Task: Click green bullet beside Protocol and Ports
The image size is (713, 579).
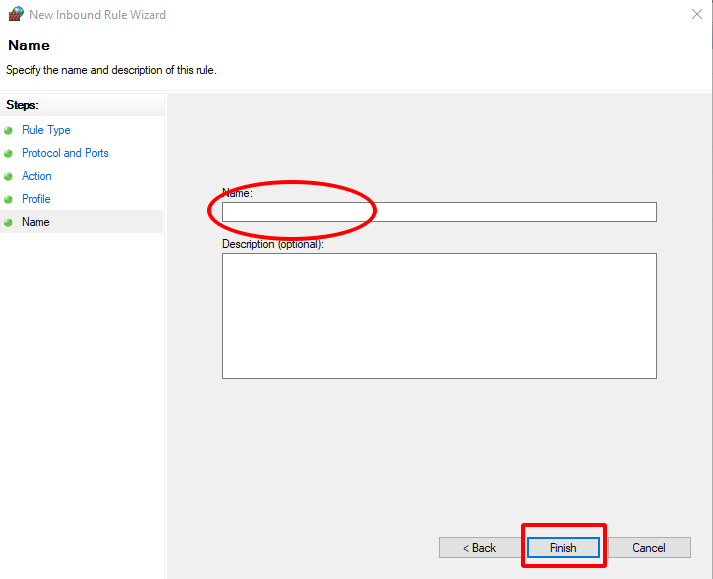Action: pos(8,153)
